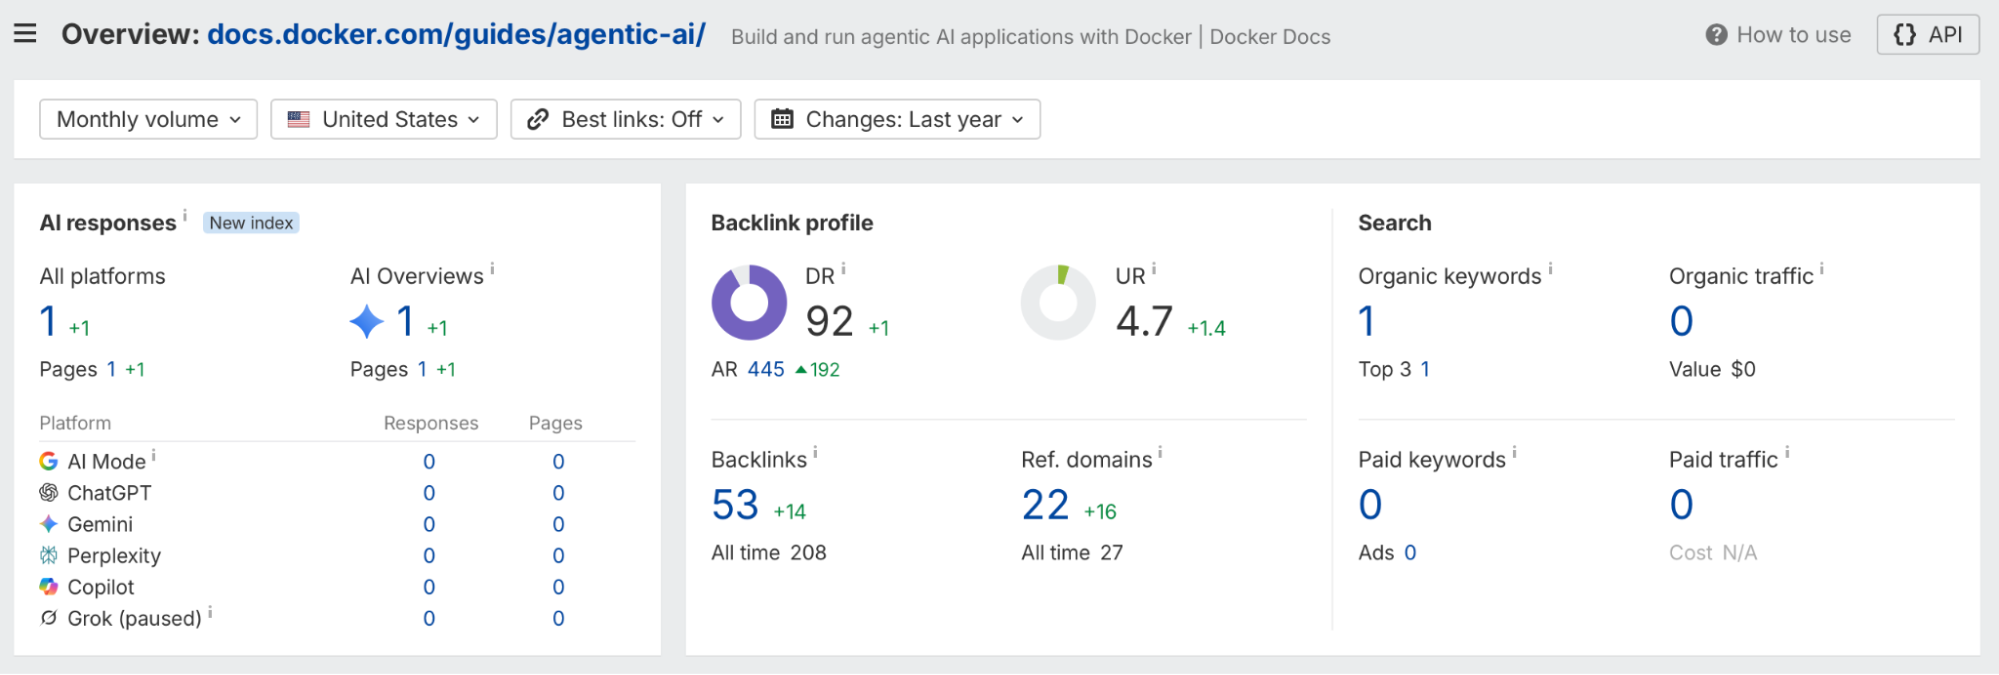Click Grok (paused) responses value 0
1999x675 pixels.
[x=429, y=618]
